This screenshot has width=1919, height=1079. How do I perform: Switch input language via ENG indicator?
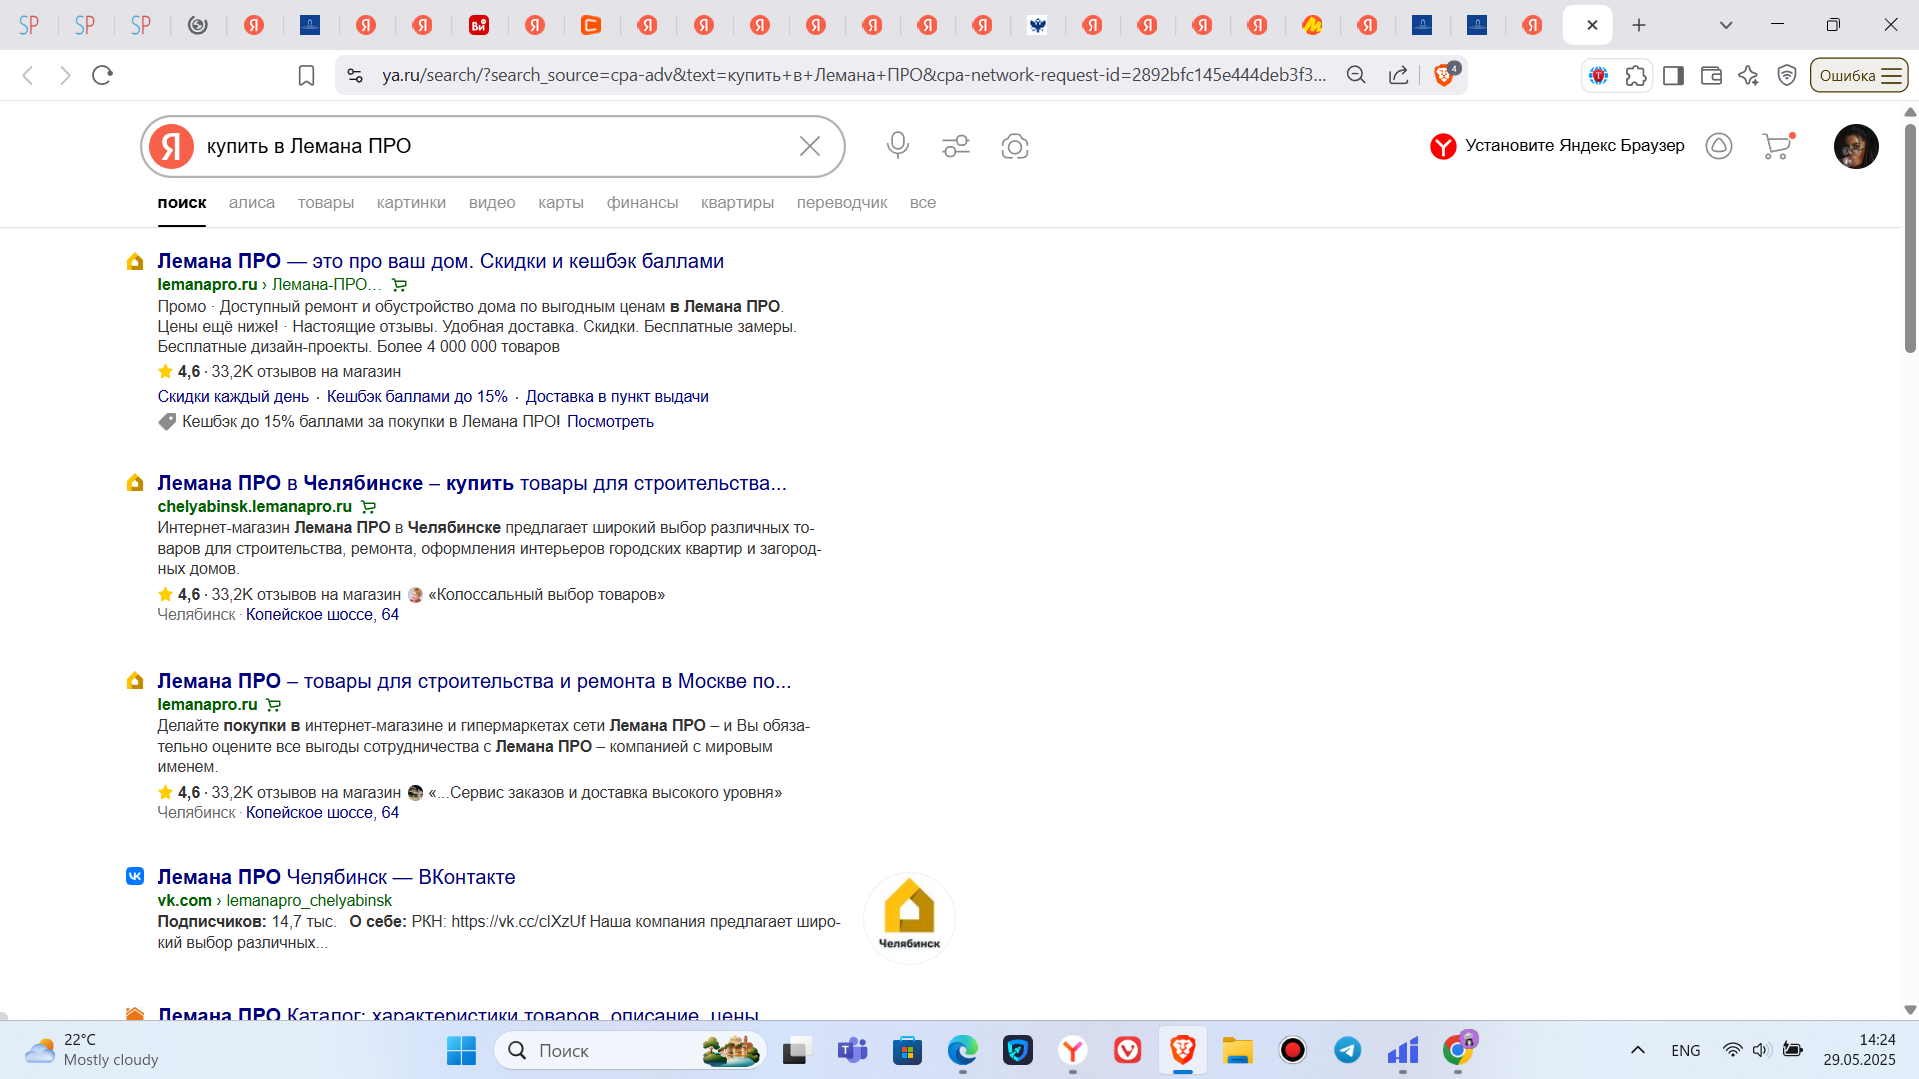coord(1685,1050)
